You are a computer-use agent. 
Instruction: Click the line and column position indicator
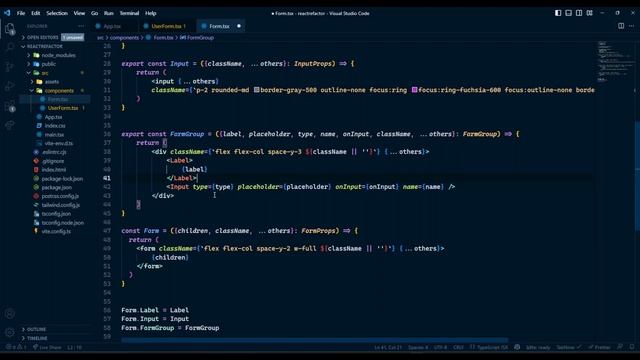(x=388, y=347)
